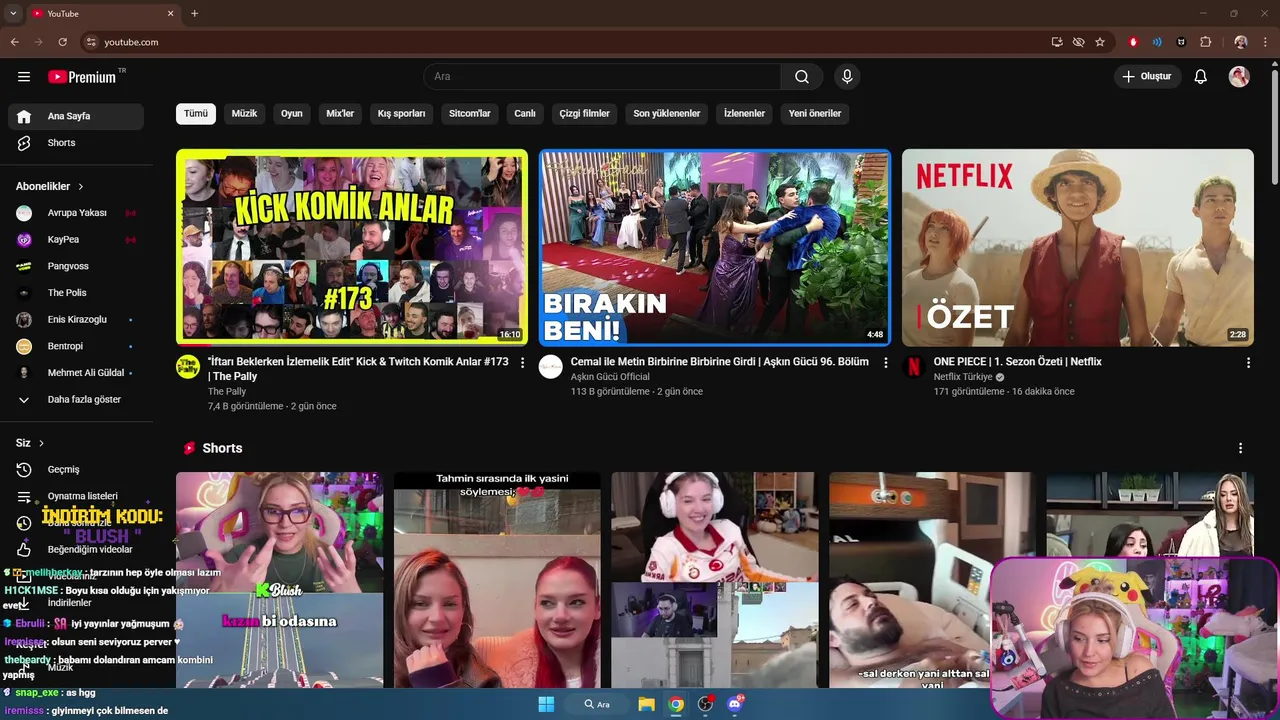
Task: Open the notifications bell
Action: pos(1201,77)
